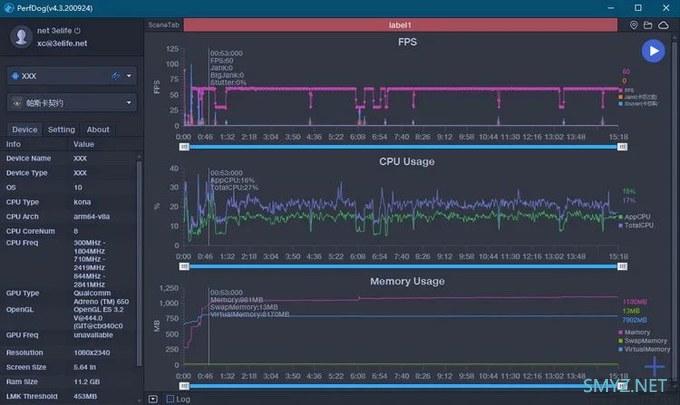Click the right handle of the FPS range slider

coord(622,147)
